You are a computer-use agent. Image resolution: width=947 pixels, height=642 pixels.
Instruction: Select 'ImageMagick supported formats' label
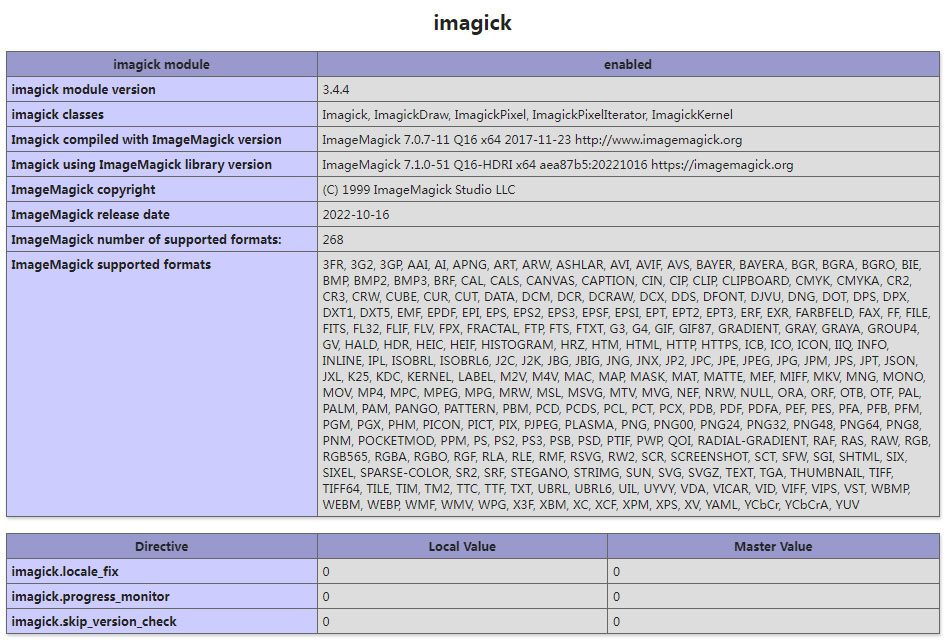tap(111, 265)
